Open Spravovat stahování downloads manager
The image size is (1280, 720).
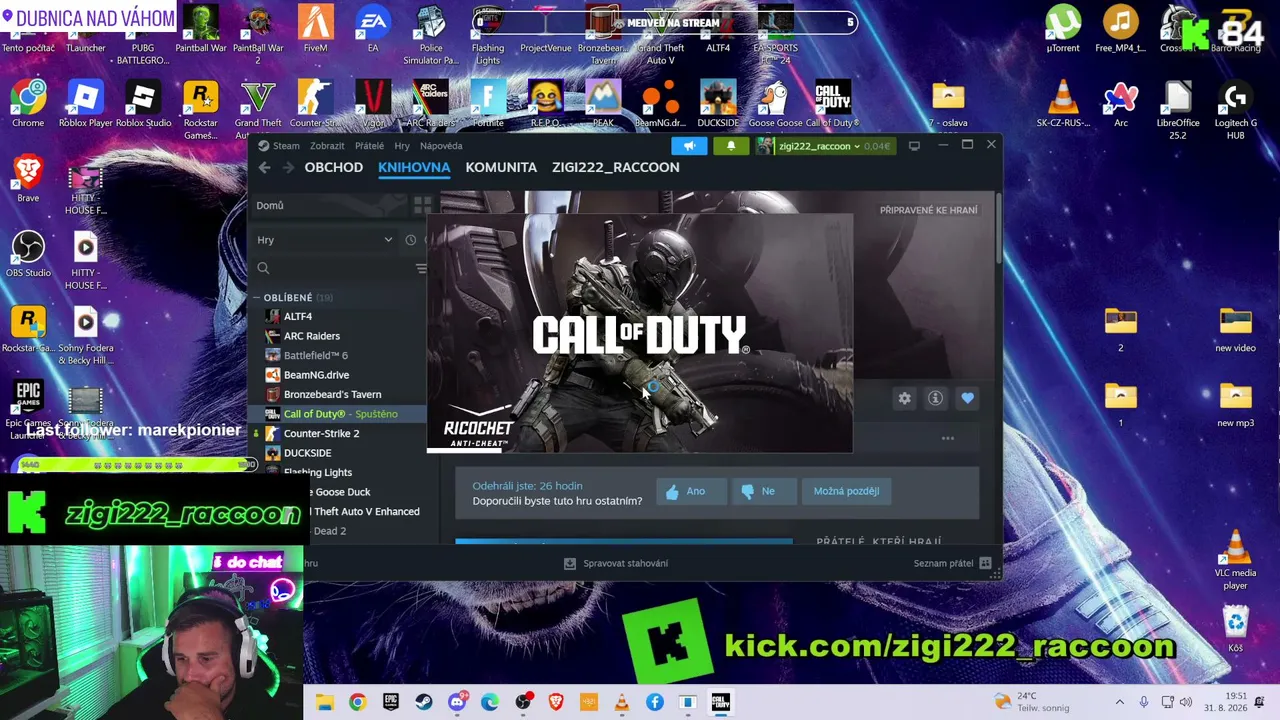(616, 563)
